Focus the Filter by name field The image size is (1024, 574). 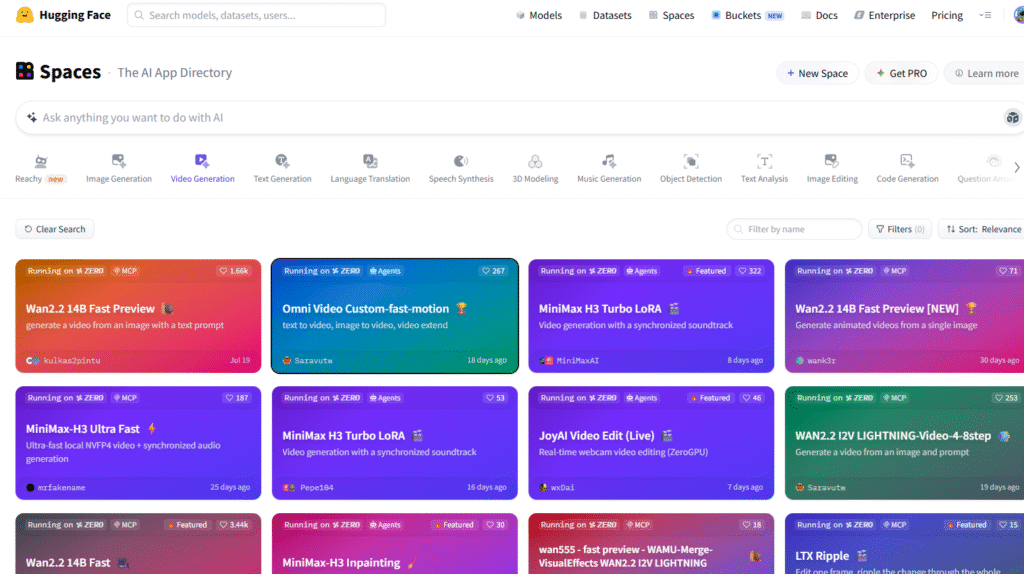794,229
